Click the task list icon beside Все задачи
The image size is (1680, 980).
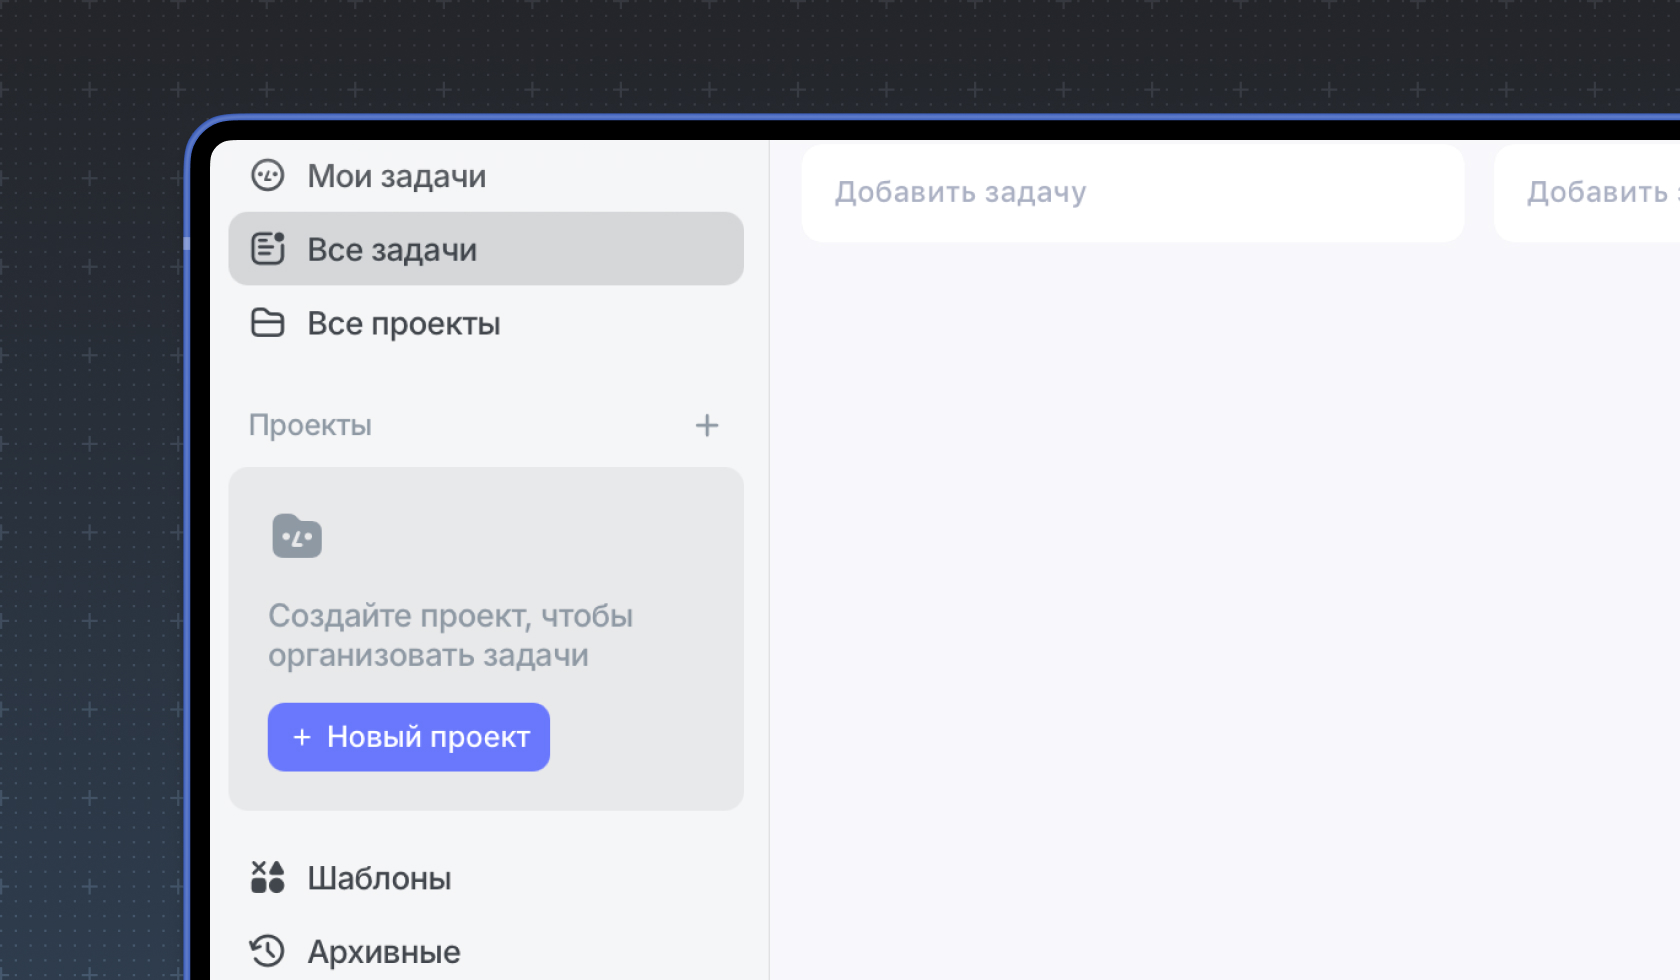pos(267,249)
